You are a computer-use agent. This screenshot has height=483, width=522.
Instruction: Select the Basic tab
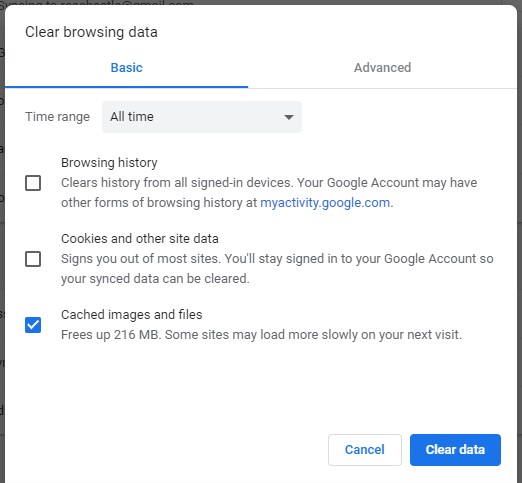pyautogui.click(x=126, y=68)
